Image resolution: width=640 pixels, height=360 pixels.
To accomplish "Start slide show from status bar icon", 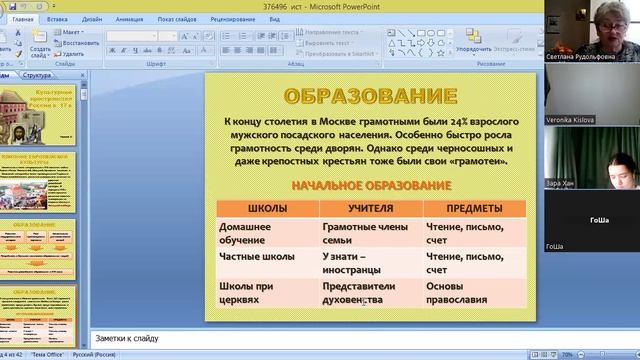I will [553, 355].
